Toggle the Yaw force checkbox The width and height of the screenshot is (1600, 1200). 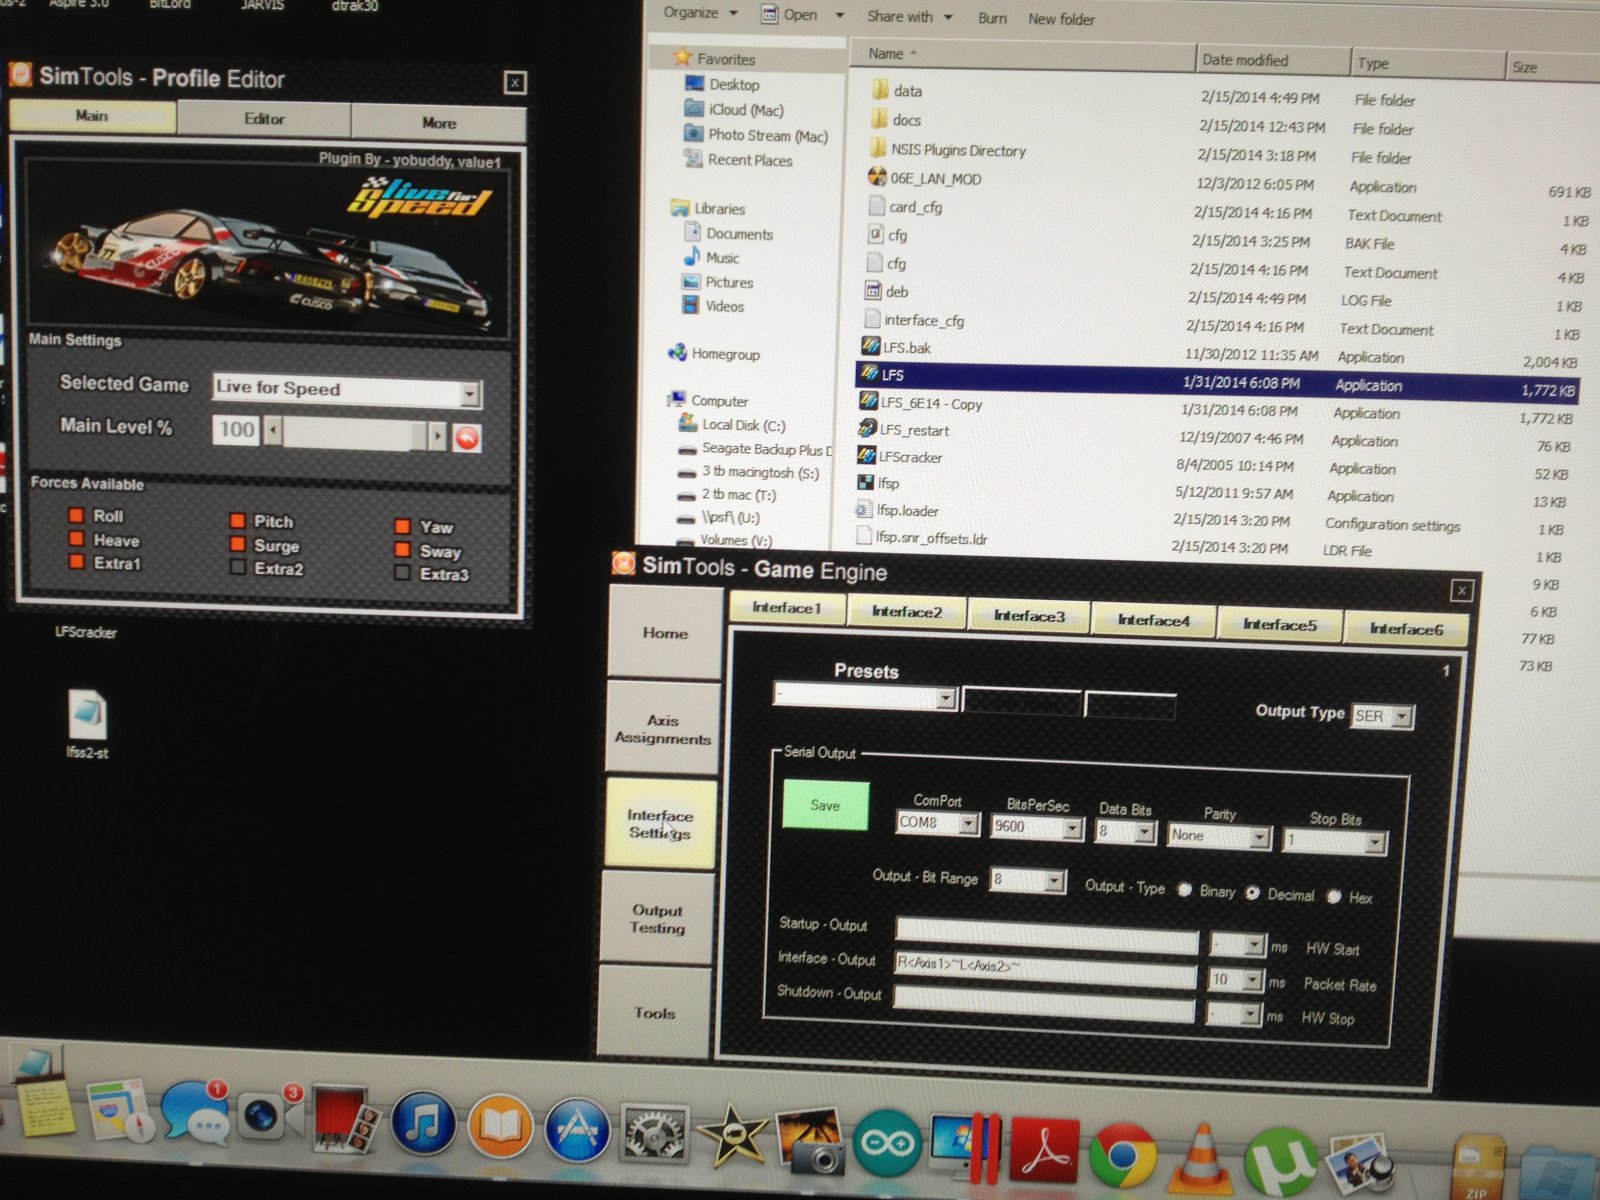tap(402, 526)
